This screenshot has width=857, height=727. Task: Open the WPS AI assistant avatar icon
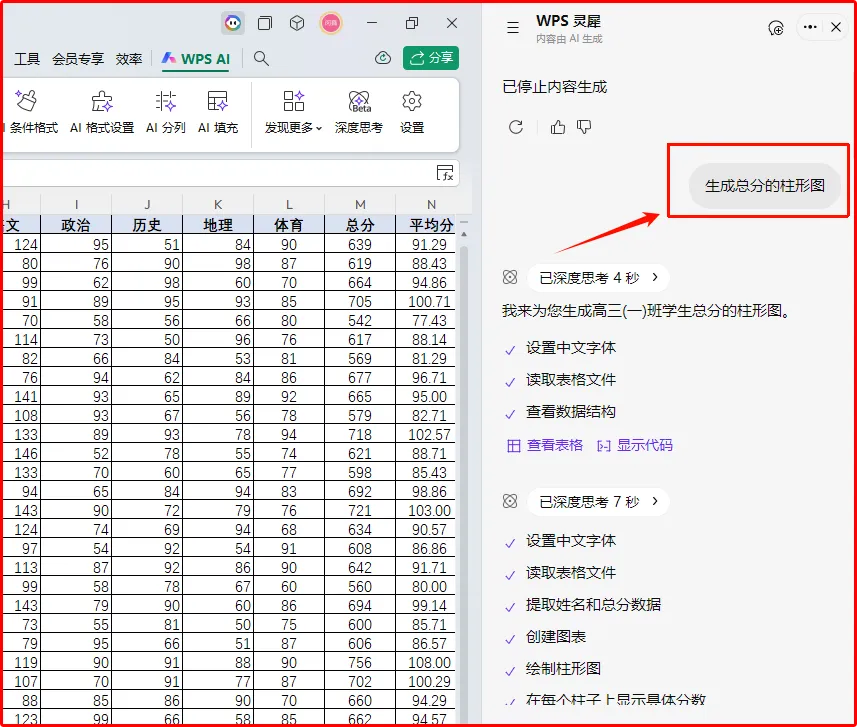click(x=233, y=23)
